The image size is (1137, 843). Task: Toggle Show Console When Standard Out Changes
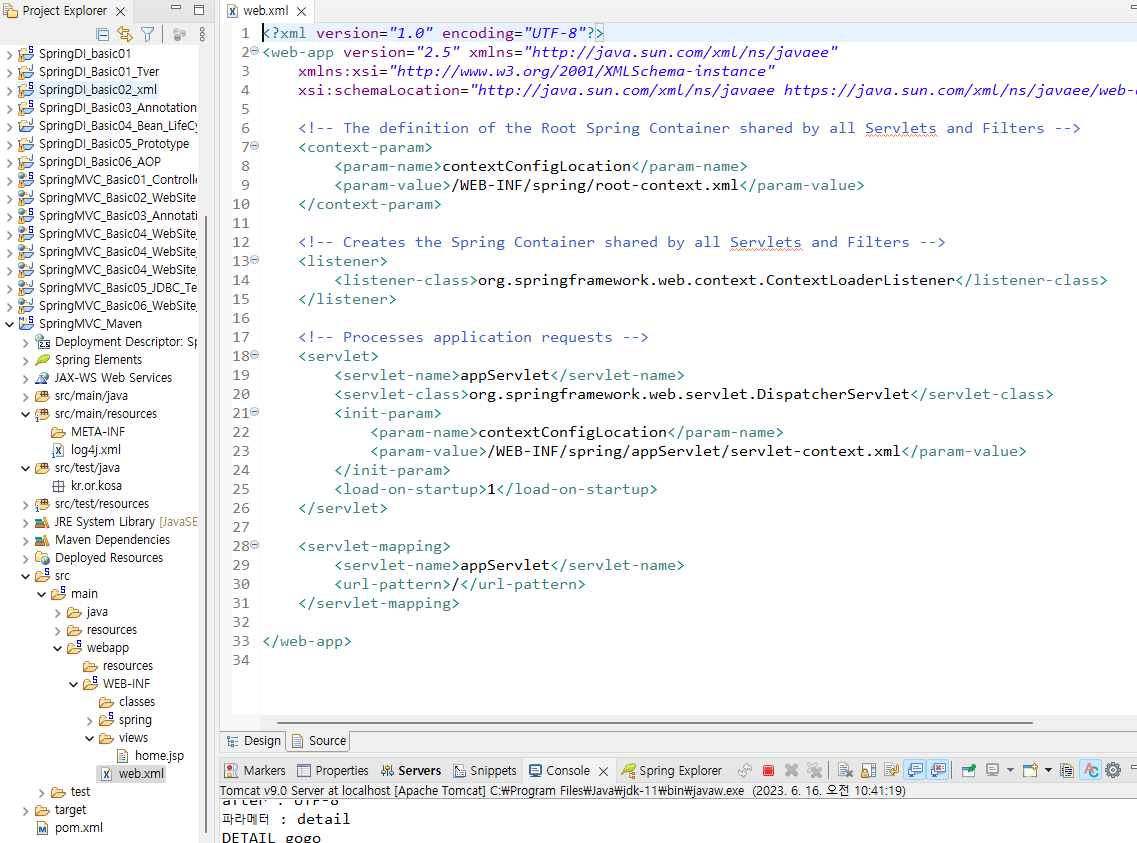pyautogui.click(x=915, y=771)
